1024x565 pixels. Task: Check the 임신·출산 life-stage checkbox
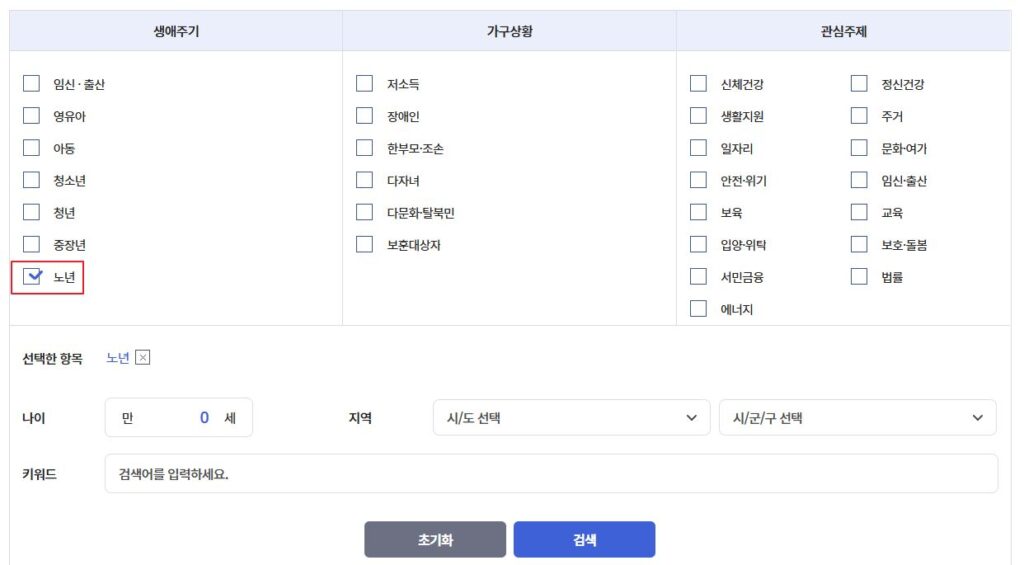32,84
